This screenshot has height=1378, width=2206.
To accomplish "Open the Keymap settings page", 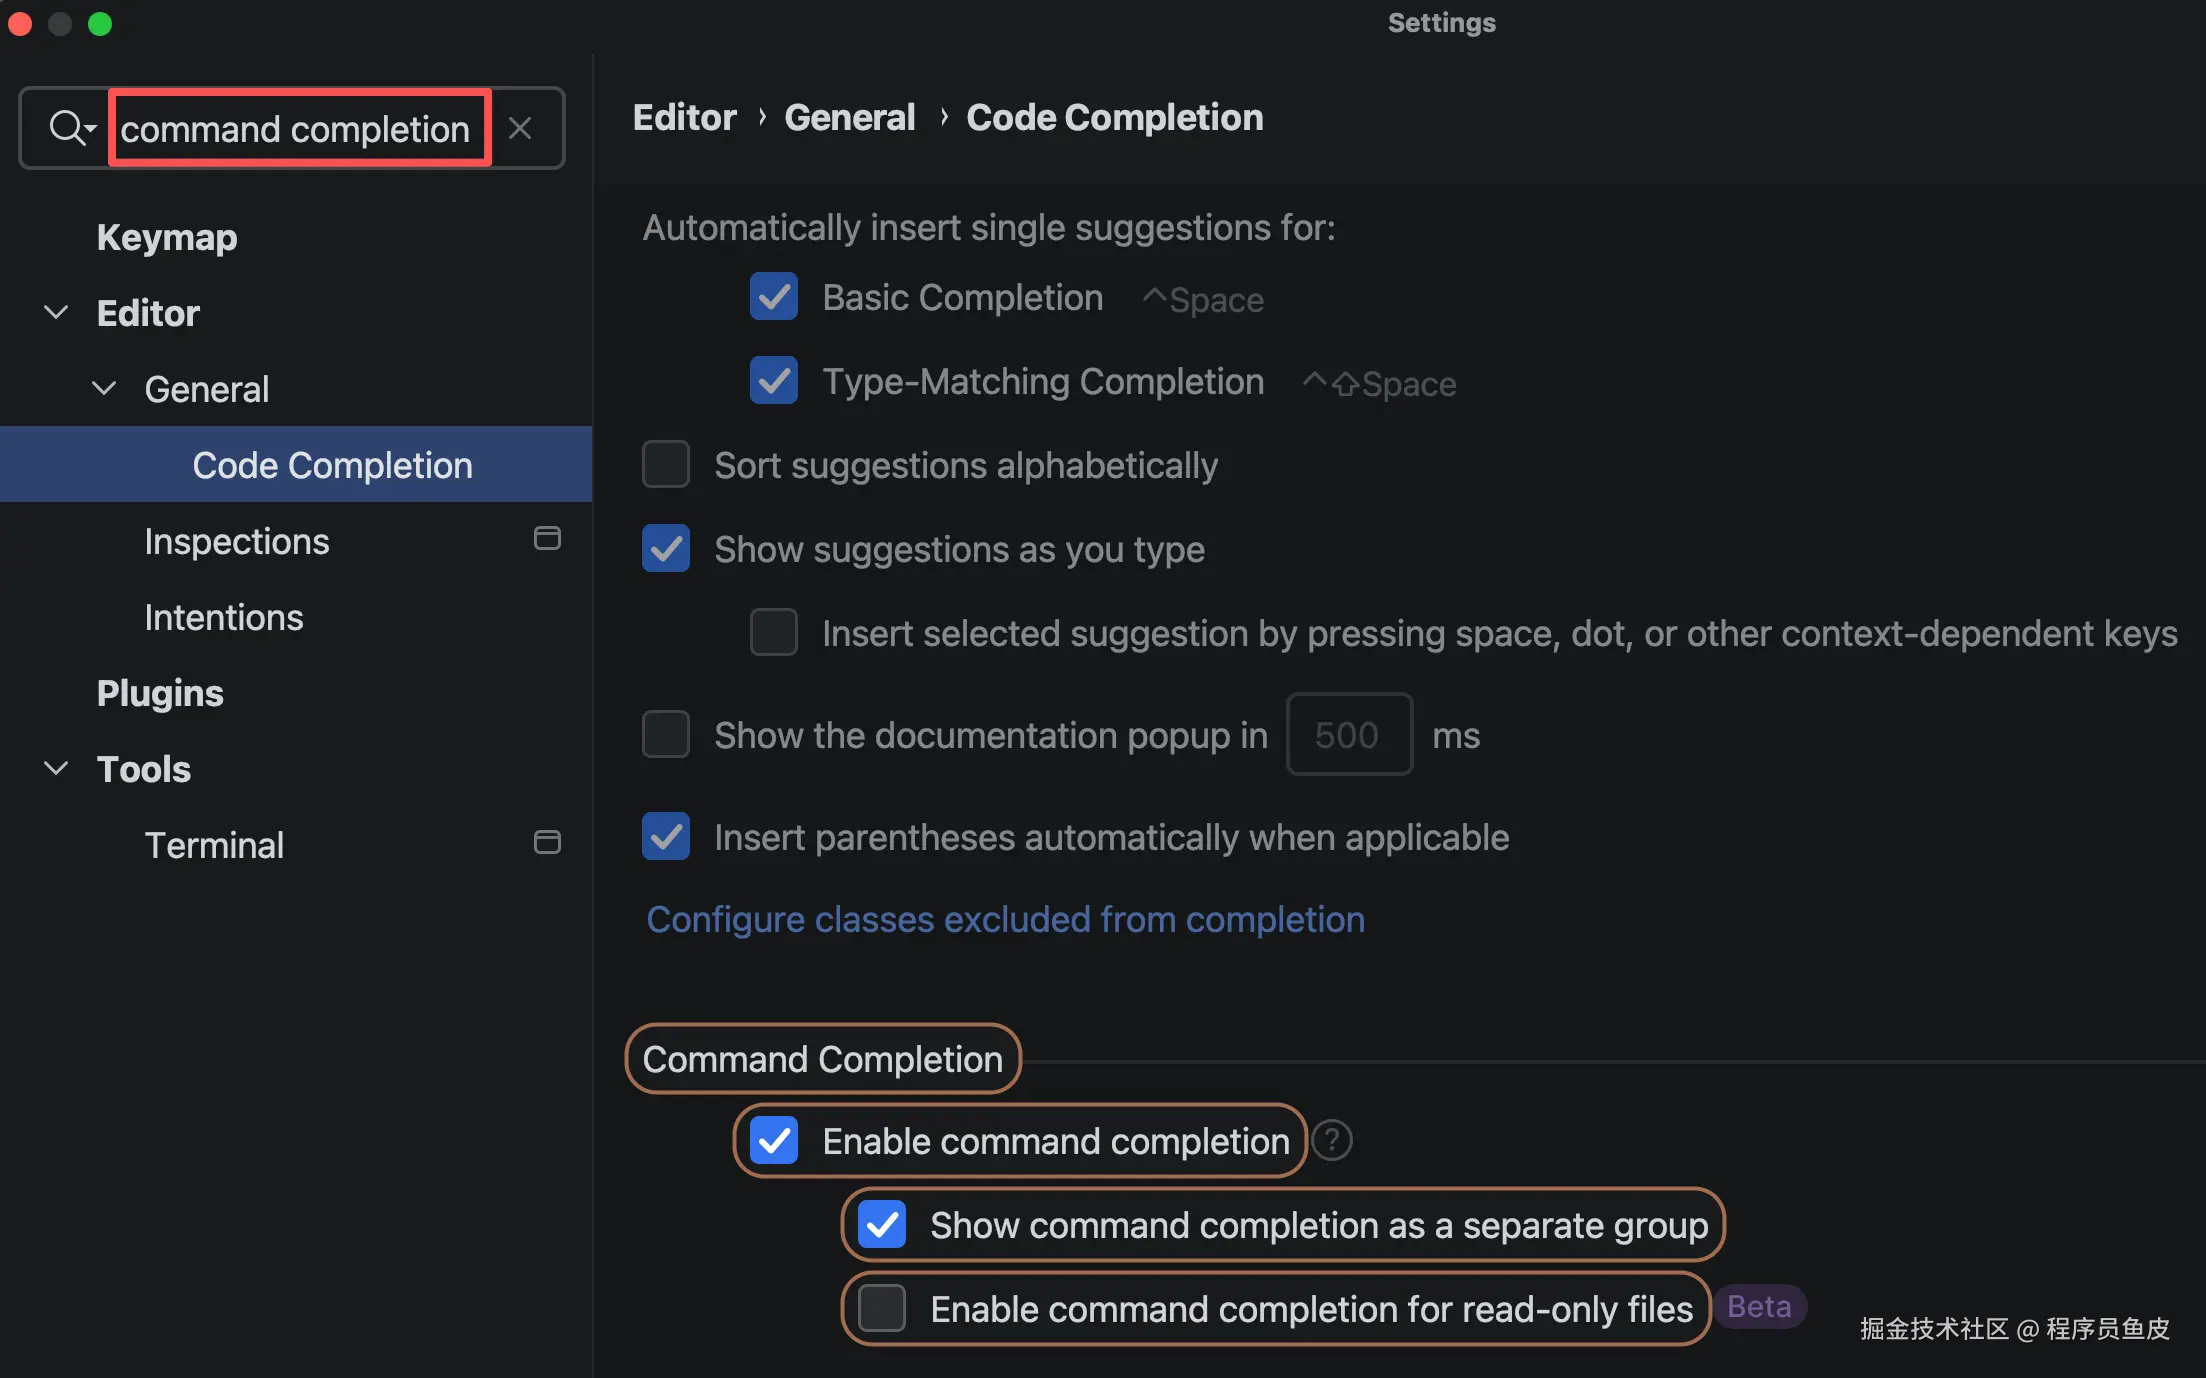I will 167,238.
